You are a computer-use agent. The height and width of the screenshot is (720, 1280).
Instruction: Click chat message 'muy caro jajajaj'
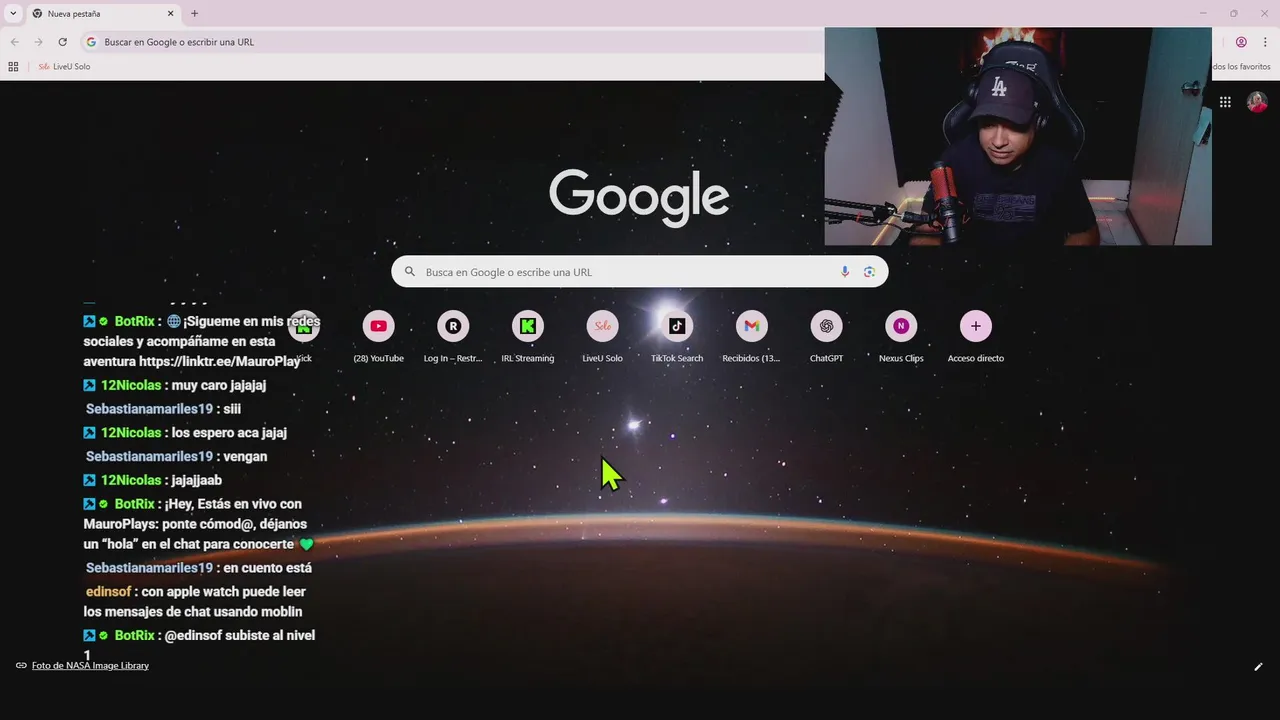coord(219,385)
